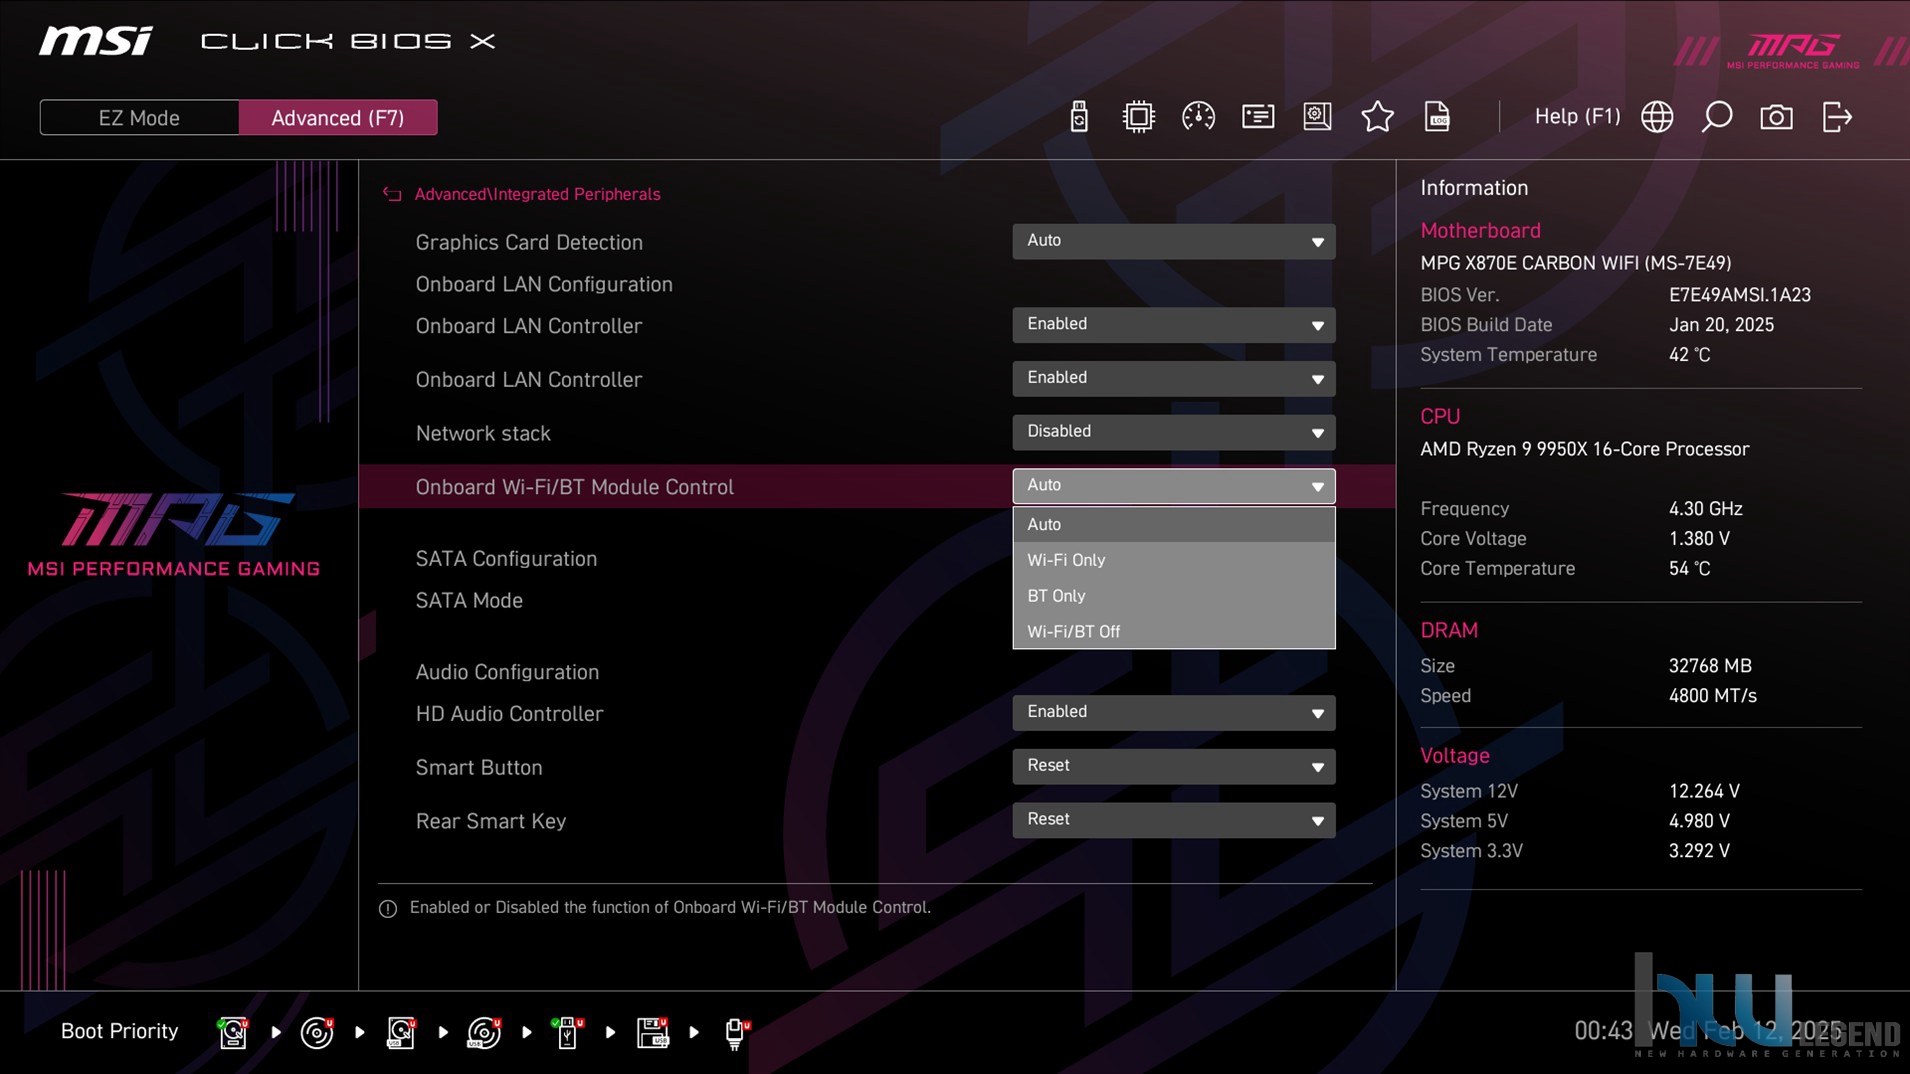
Task: Click BIOS version E7E49AMSI.1A23
Action: 1739,295
